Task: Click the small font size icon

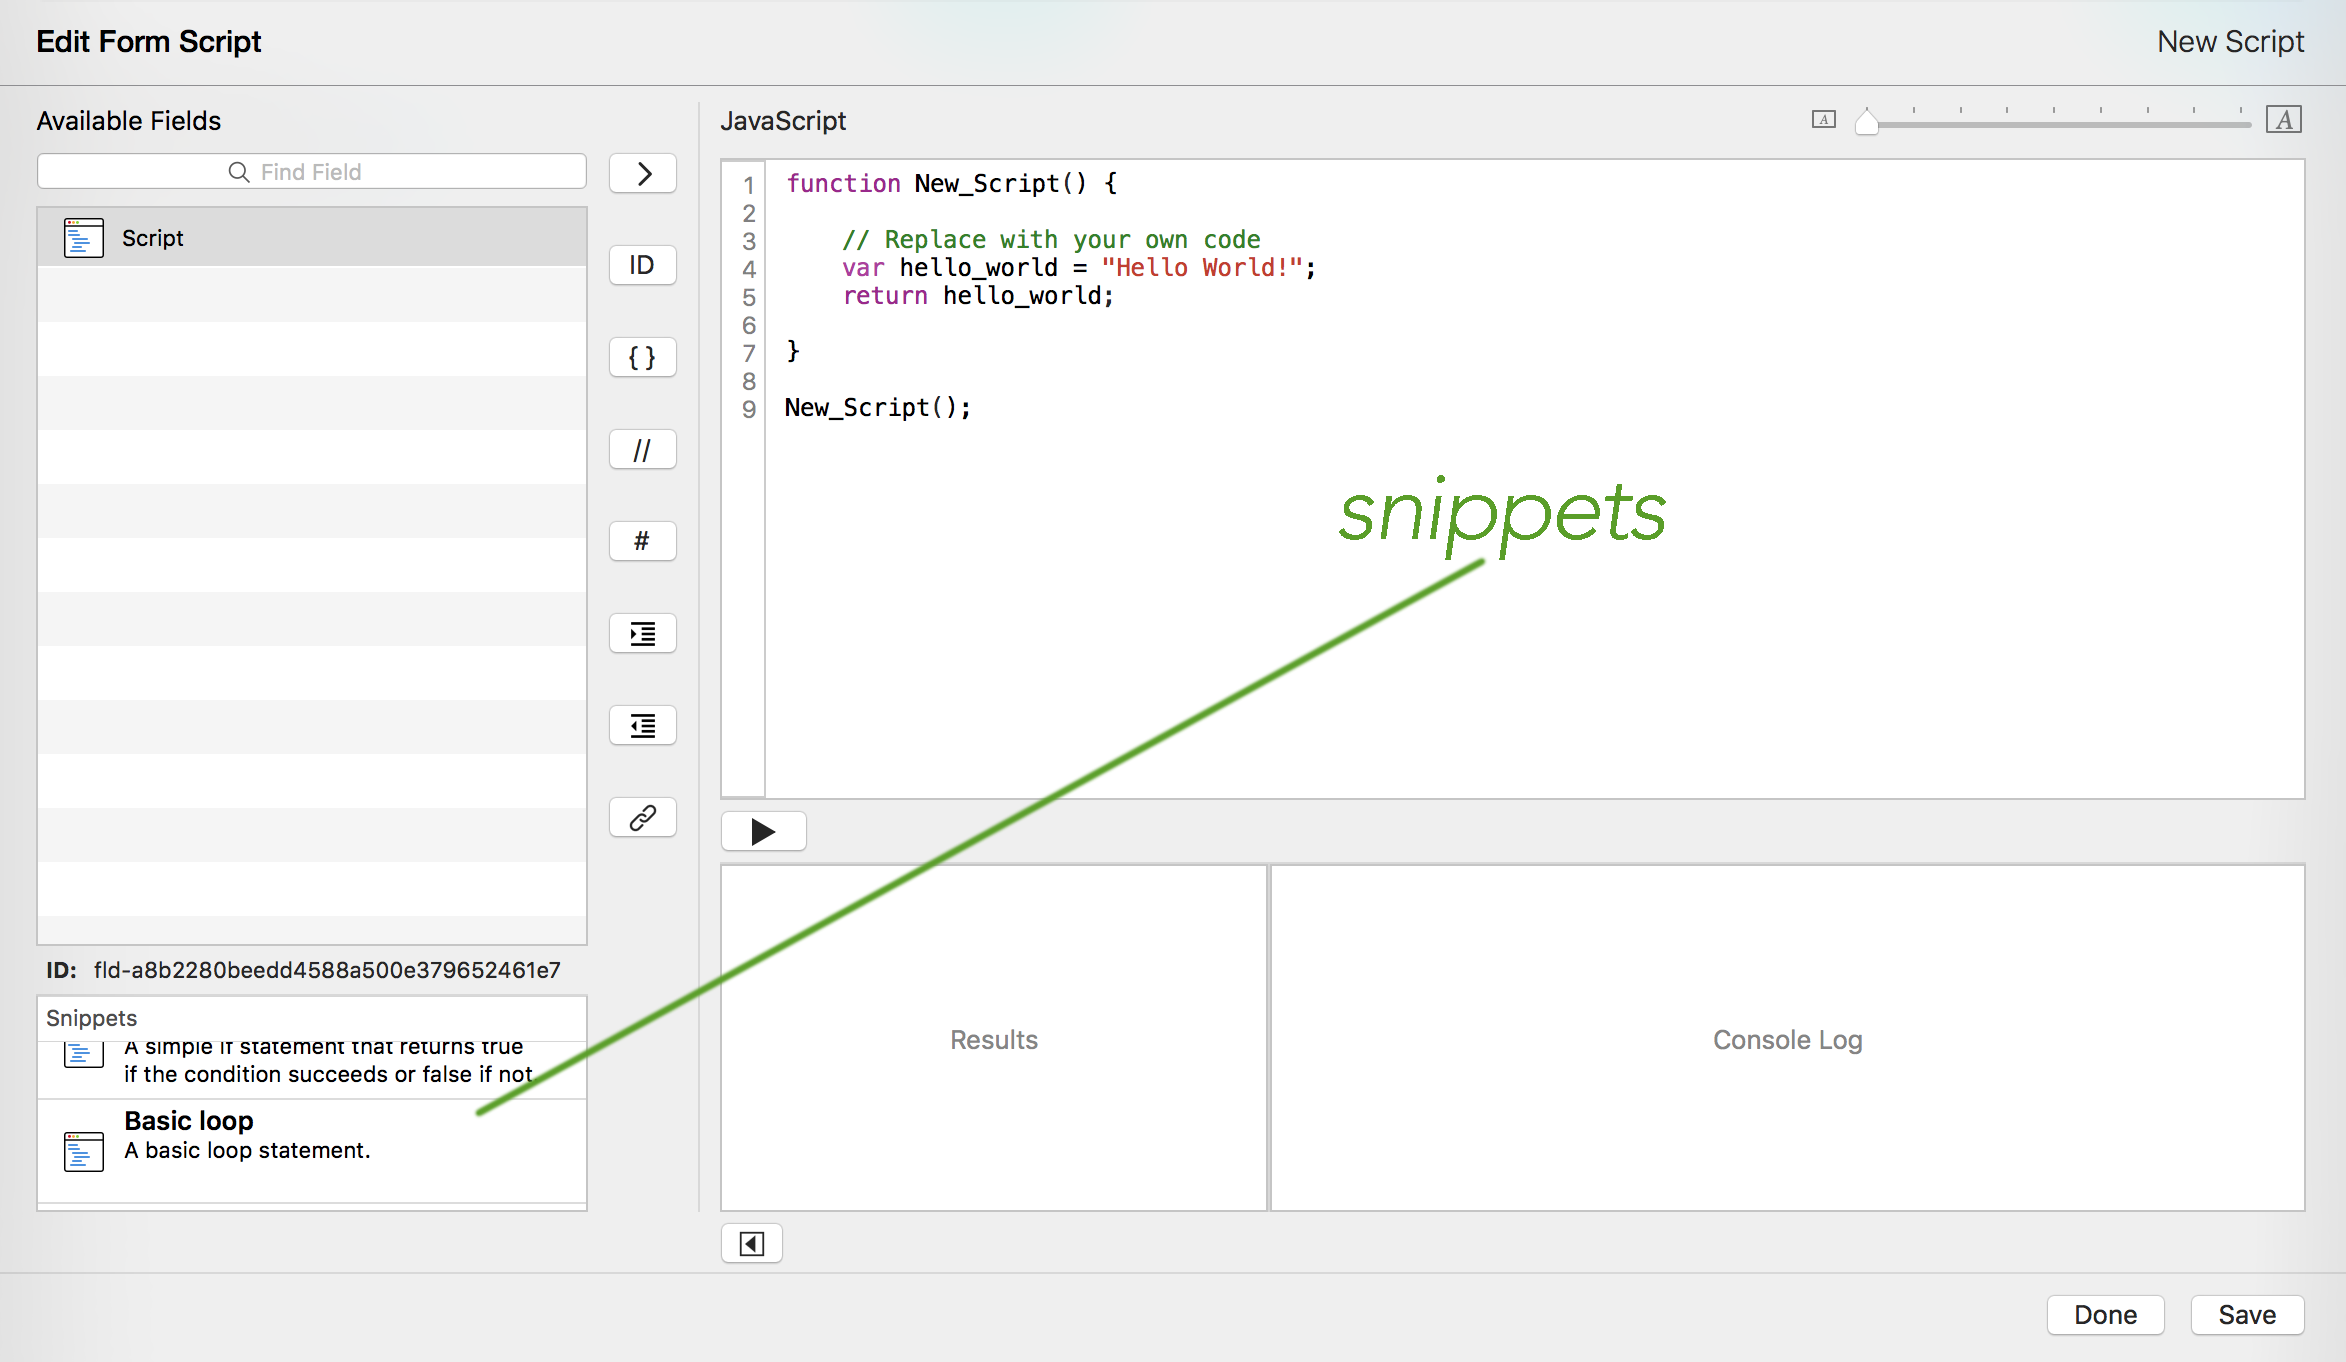Action: point(1823,120)
